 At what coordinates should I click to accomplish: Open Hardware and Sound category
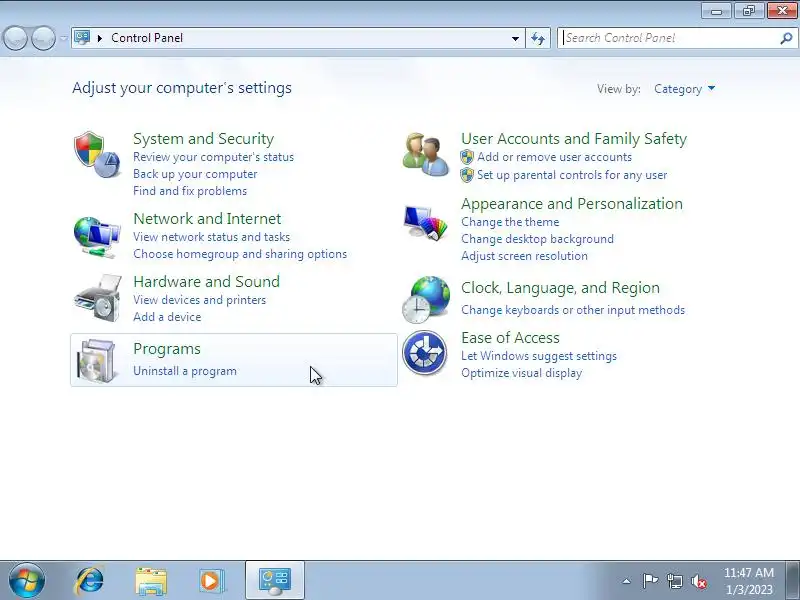[x=207, y=282]
